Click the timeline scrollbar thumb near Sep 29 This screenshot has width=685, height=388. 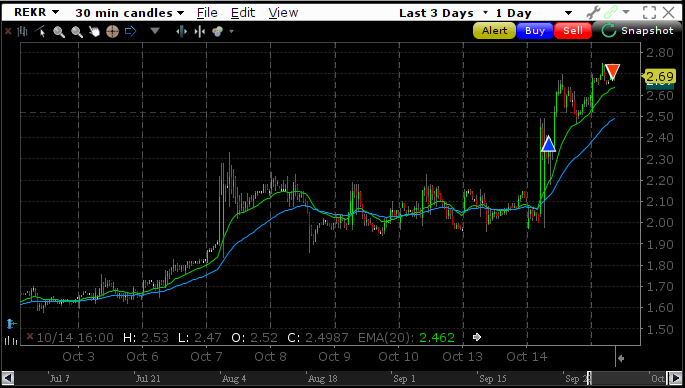(x=589, y=378)
